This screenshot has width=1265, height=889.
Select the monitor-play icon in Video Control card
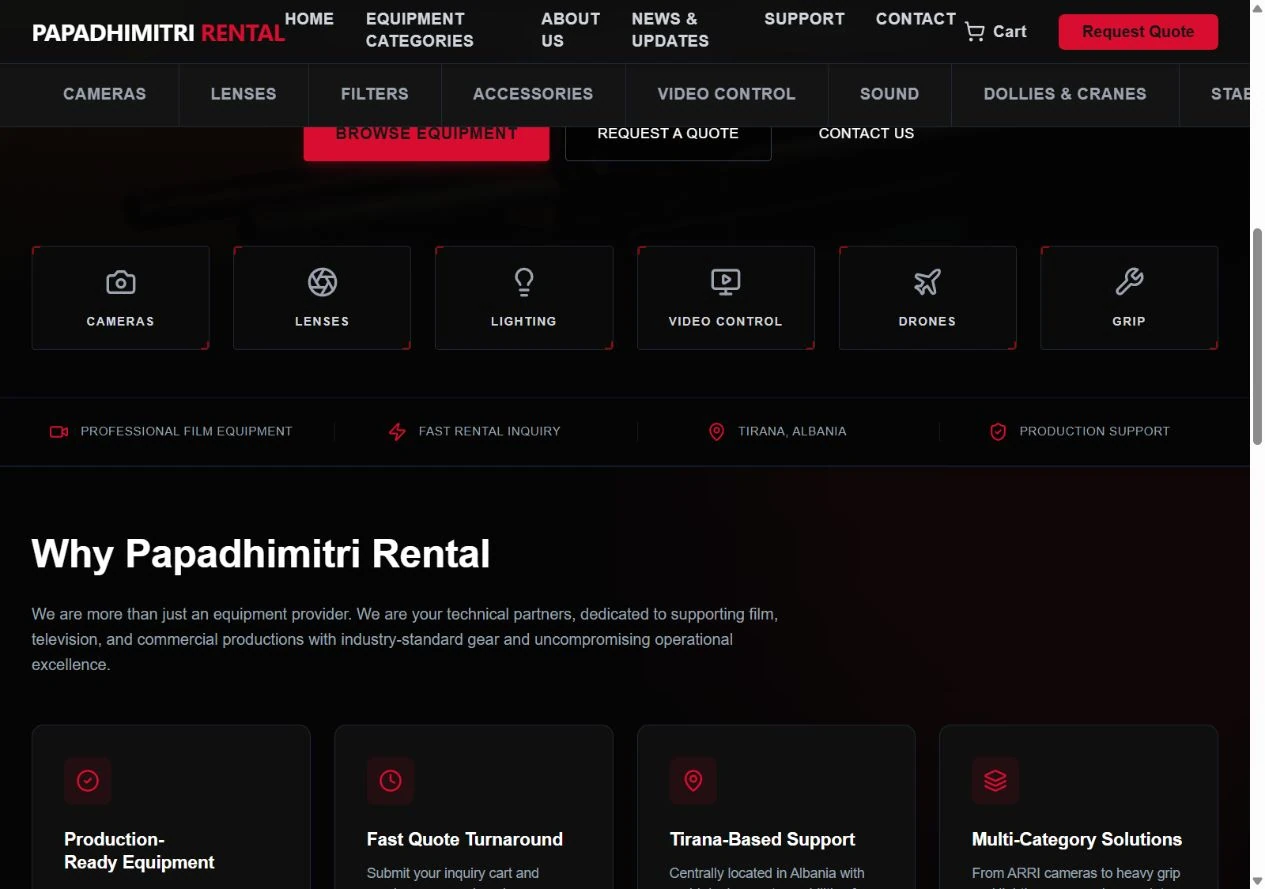coord(726,283)
